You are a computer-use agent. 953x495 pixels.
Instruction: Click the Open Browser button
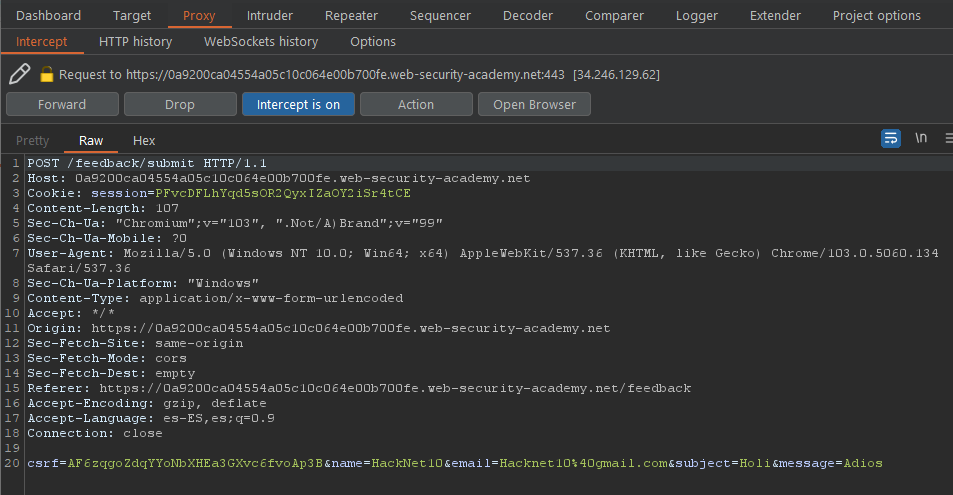pos(534,104)
